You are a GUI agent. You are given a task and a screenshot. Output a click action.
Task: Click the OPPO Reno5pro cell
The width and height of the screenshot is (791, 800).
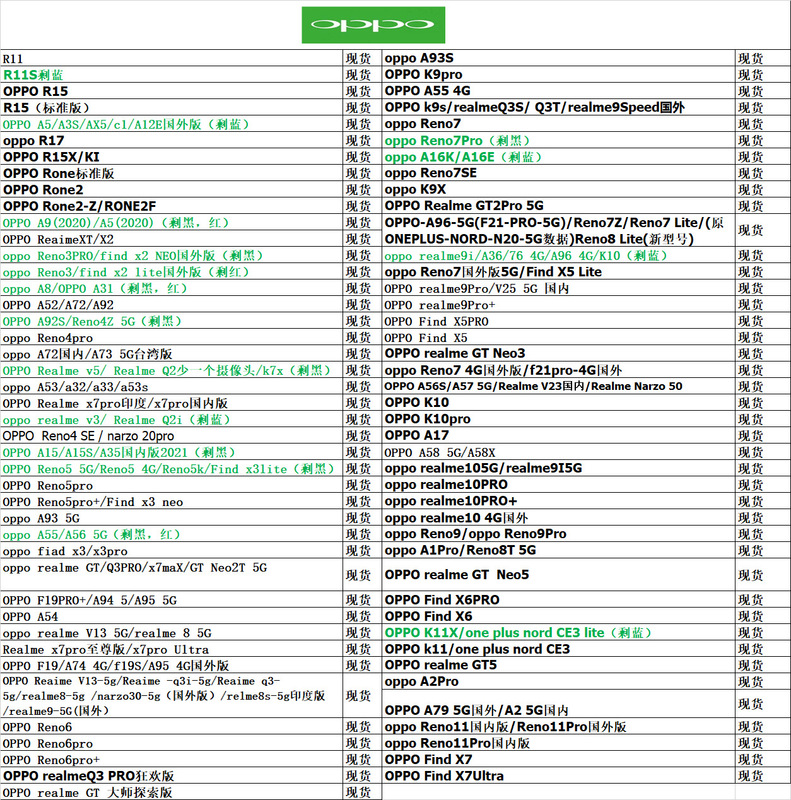click(x=171, y=485)
